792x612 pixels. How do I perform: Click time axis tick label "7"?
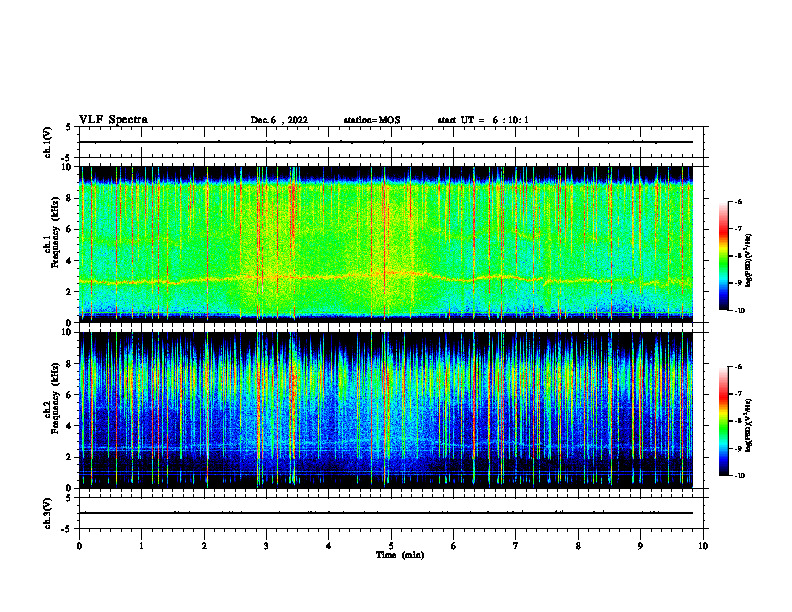tap(516, 546)
